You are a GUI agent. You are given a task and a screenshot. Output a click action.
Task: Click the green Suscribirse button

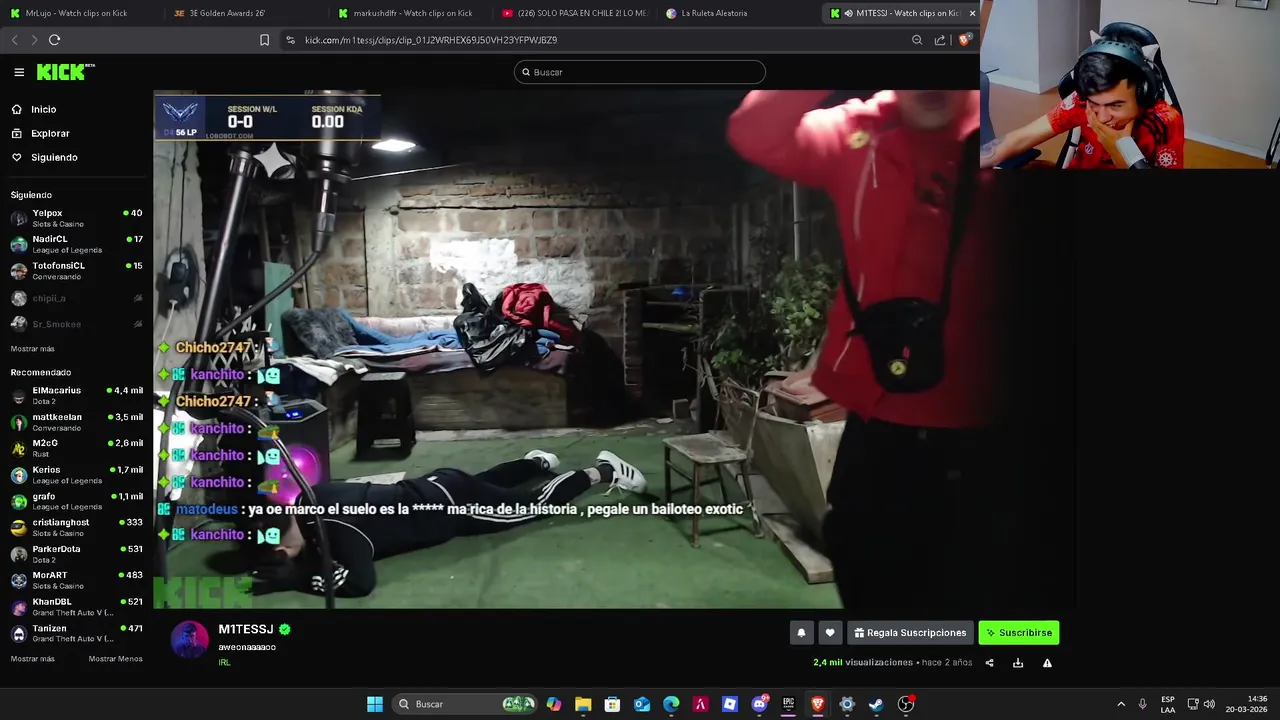click(x=1018, y=633)
